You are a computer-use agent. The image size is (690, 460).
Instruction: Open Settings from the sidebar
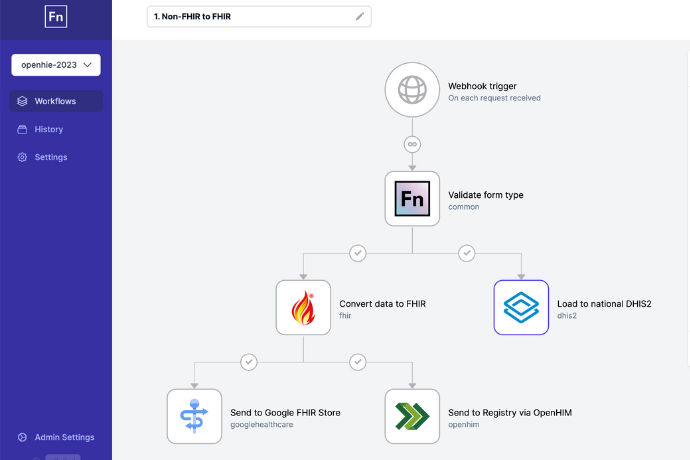[x=50, y=157]
